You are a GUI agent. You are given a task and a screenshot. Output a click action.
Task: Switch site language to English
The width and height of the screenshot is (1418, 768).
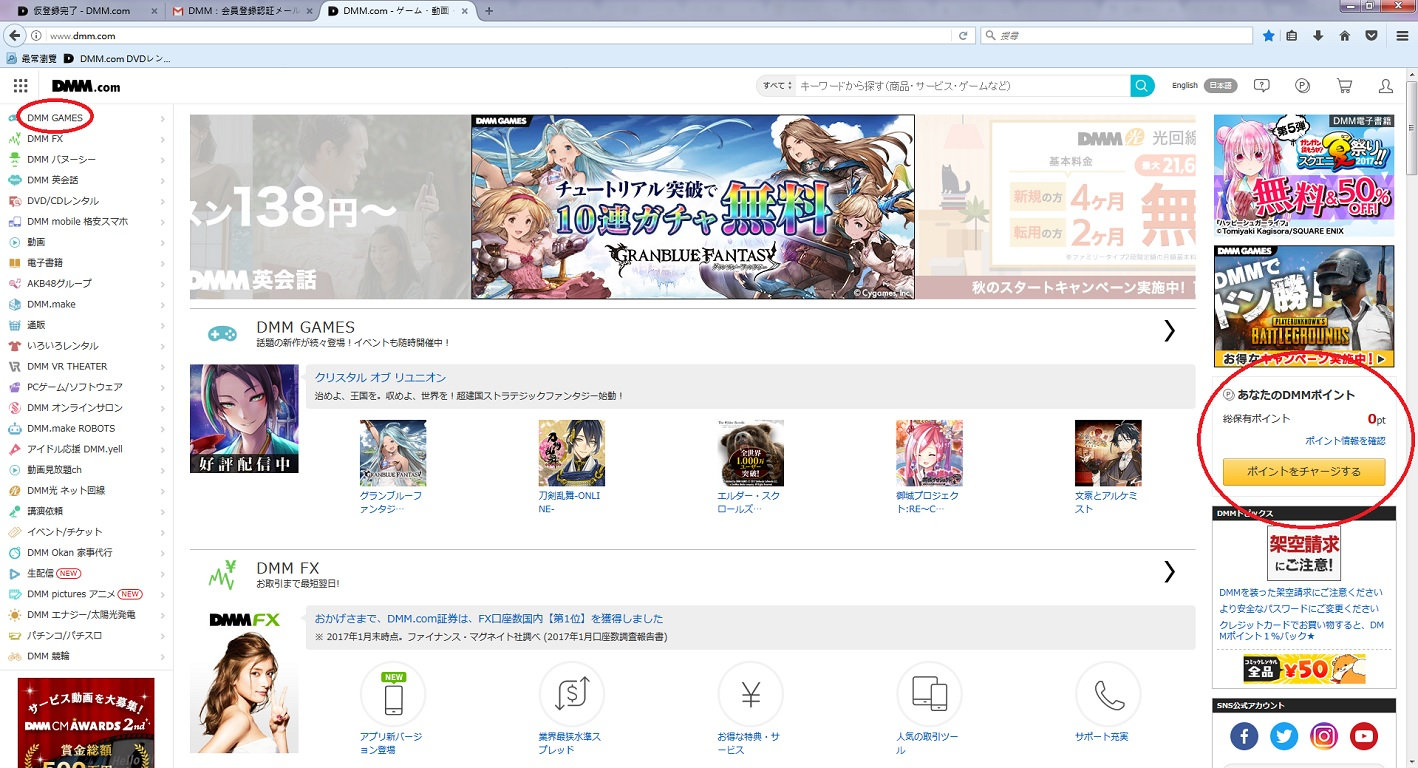click(1185, 86)
